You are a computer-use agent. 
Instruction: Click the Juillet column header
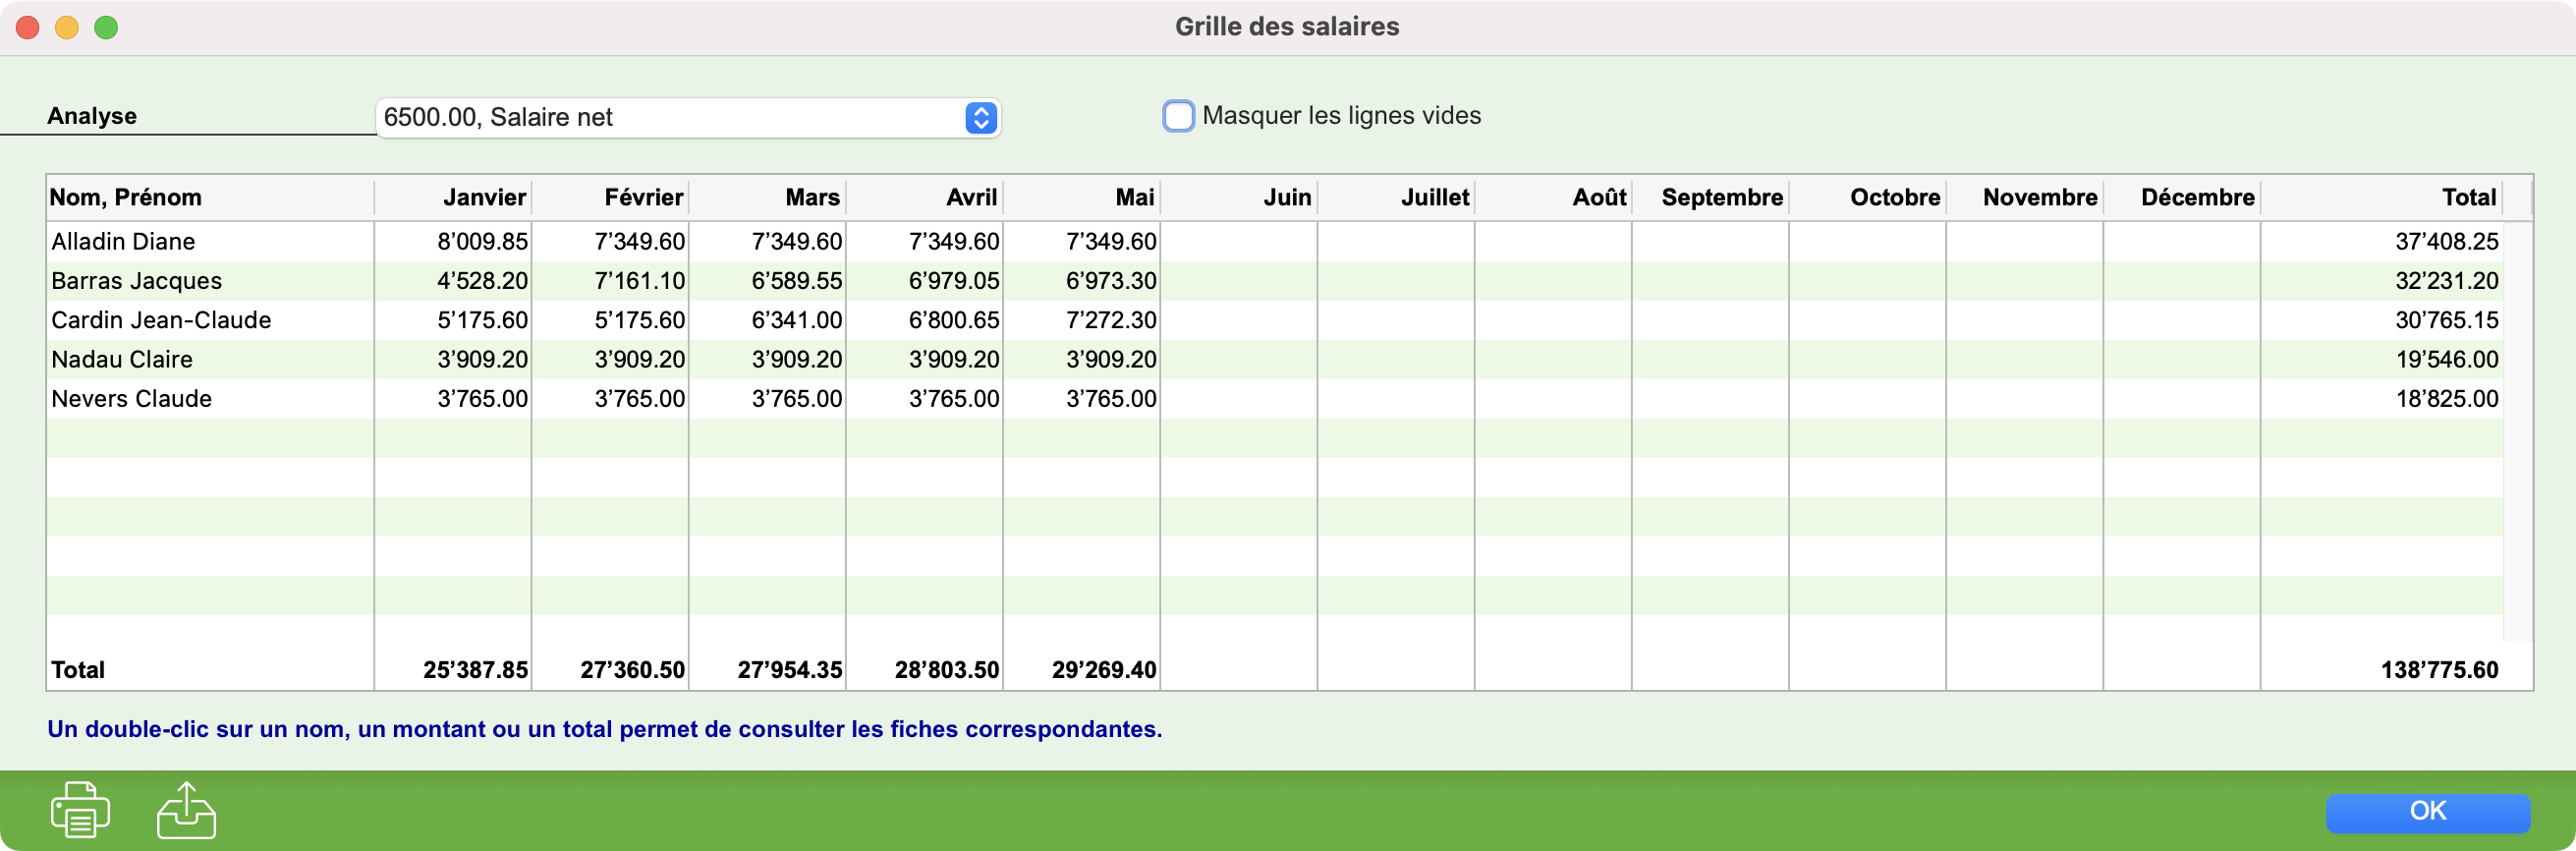click(x=1395, y=197)
